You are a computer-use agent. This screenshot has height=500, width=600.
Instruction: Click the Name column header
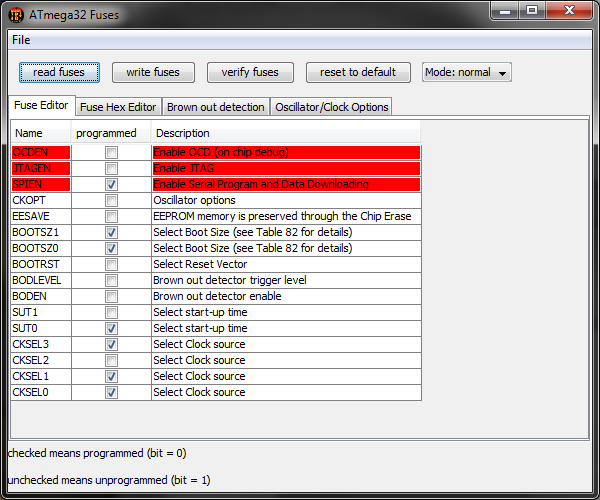pos(41,133)
